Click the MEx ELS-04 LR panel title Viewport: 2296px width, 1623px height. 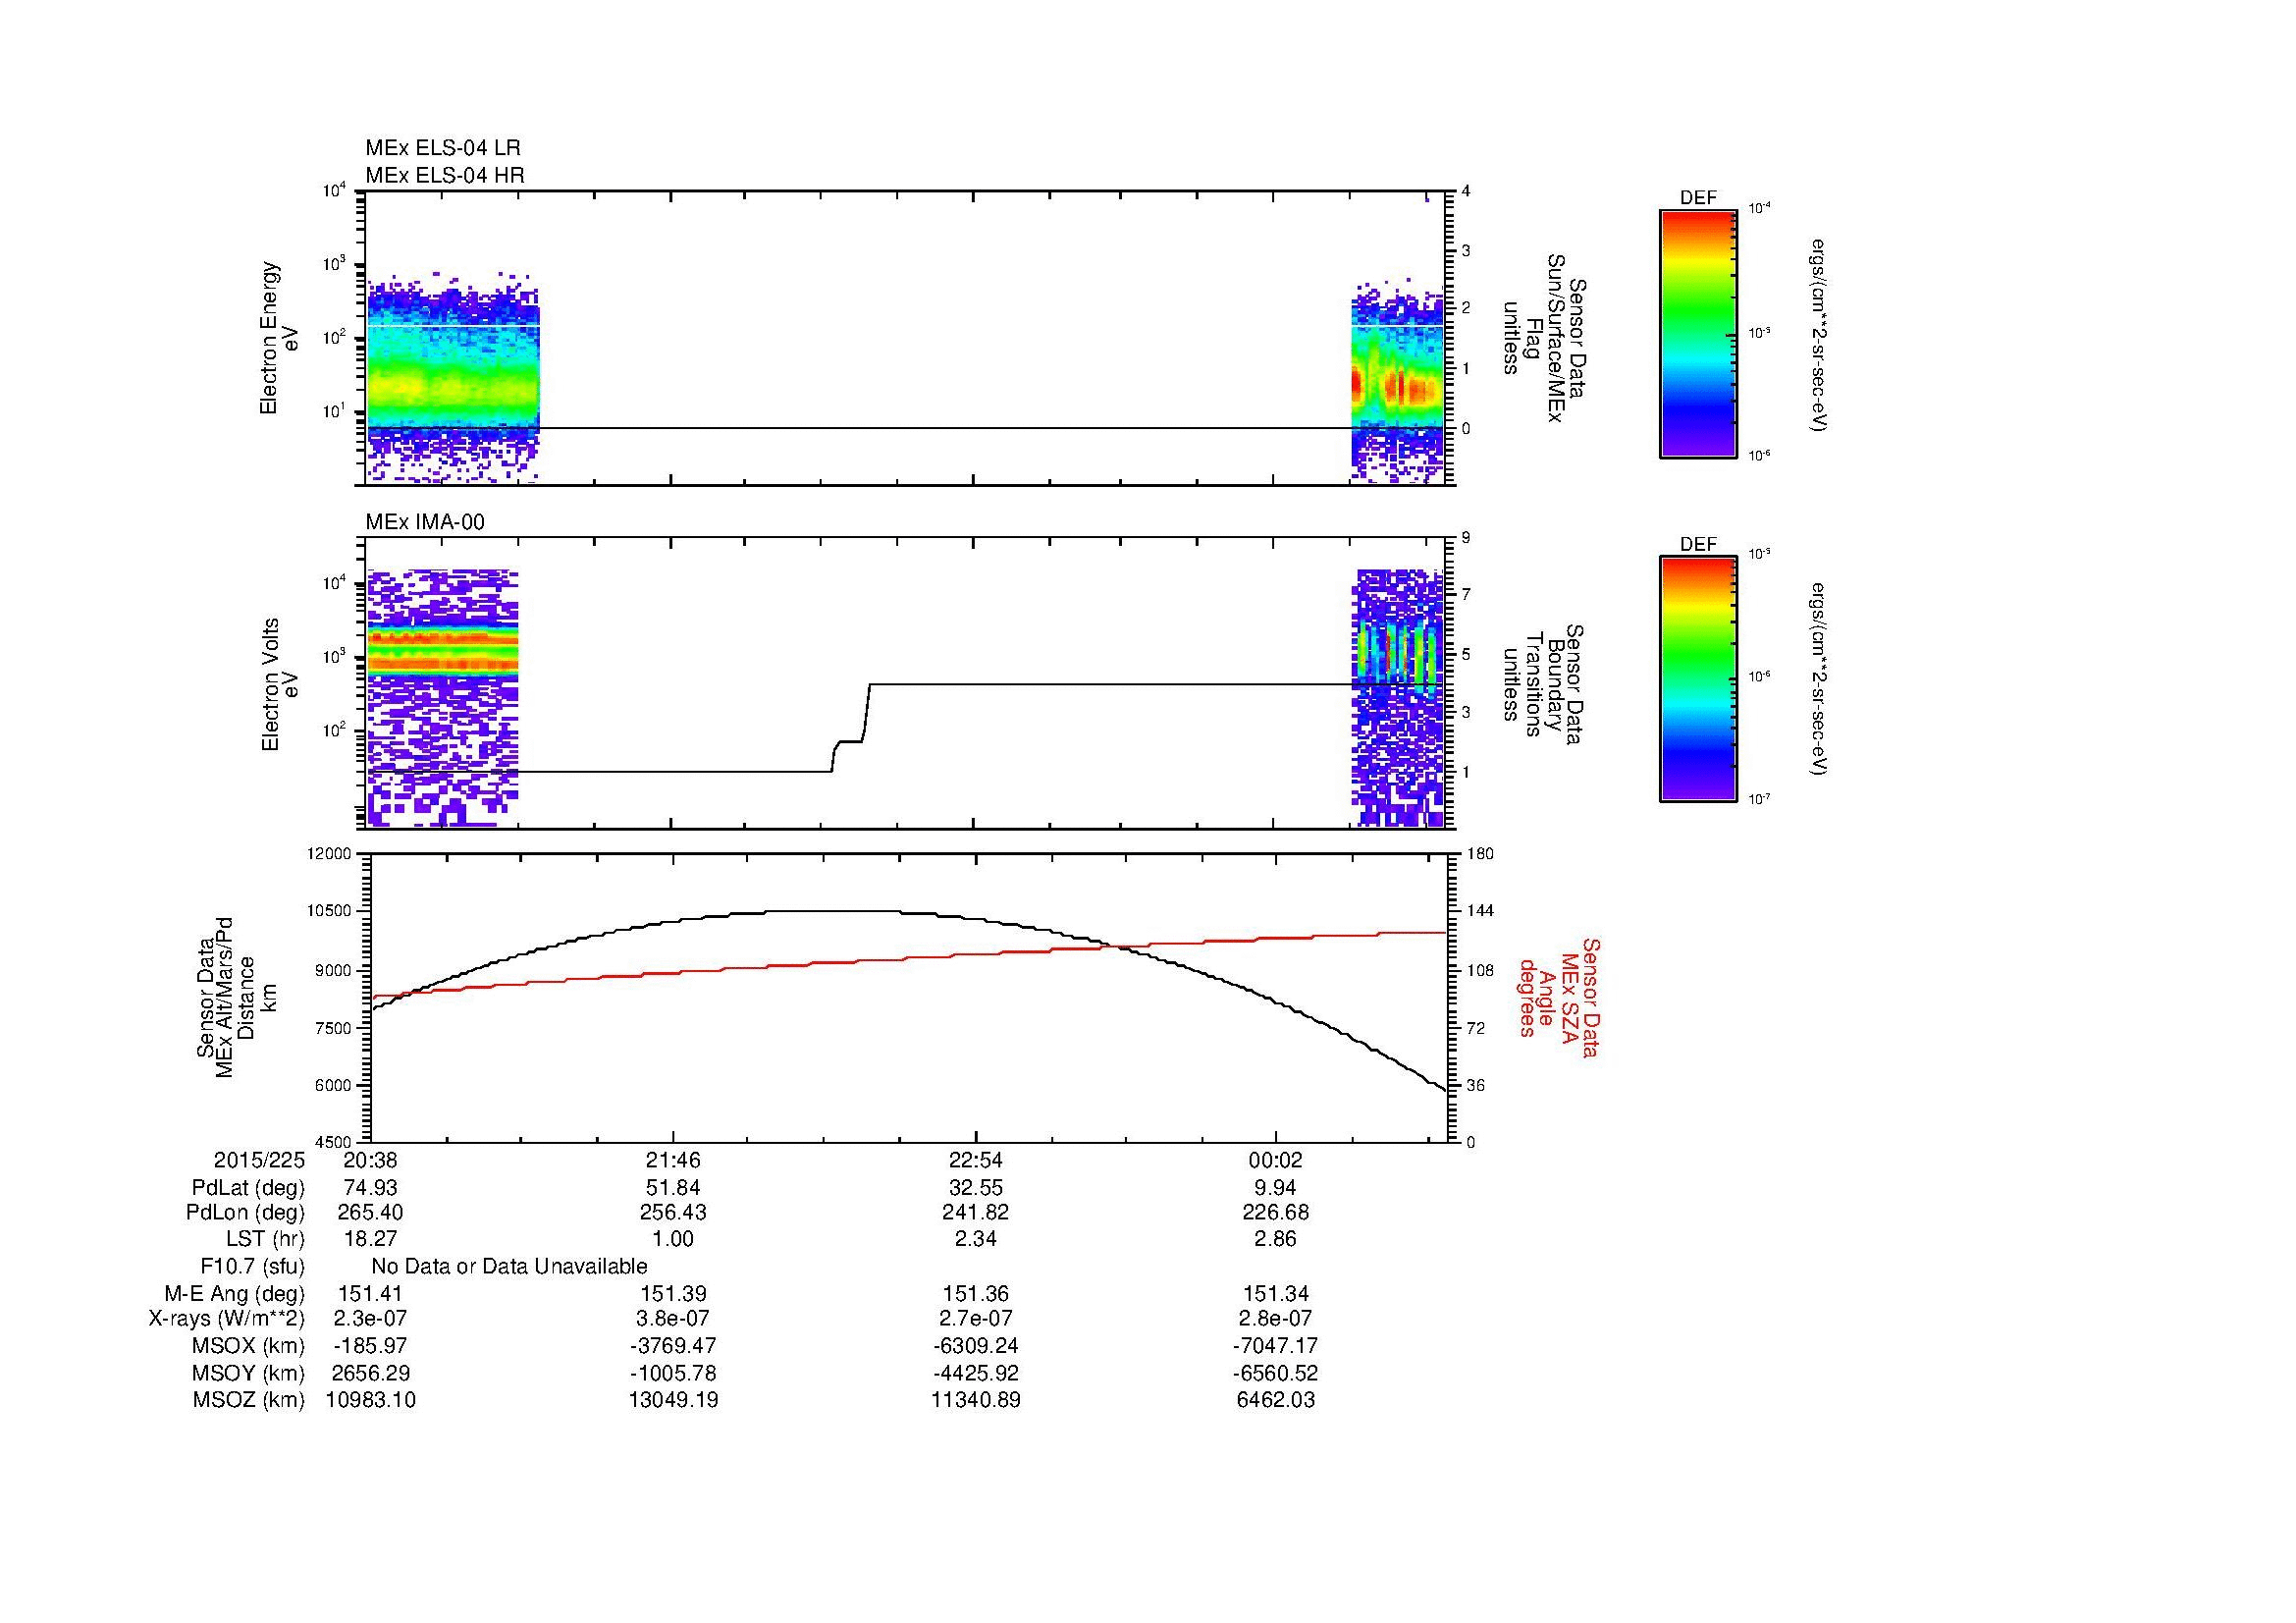click(442, 148)
